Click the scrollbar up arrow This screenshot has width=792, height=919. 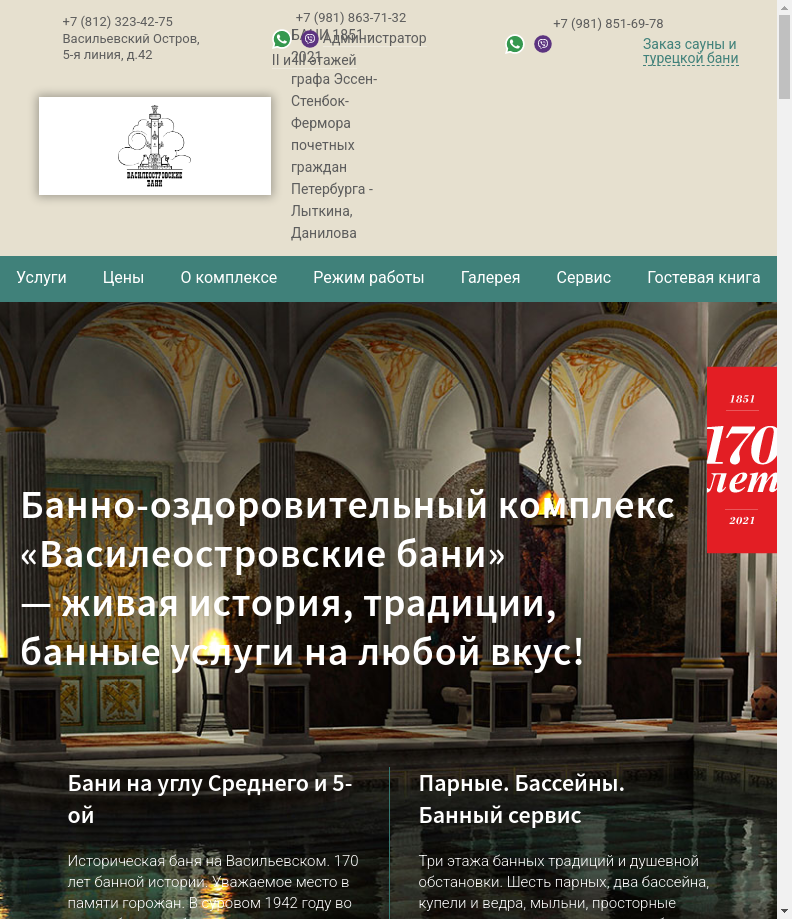(x=784, y=7)
